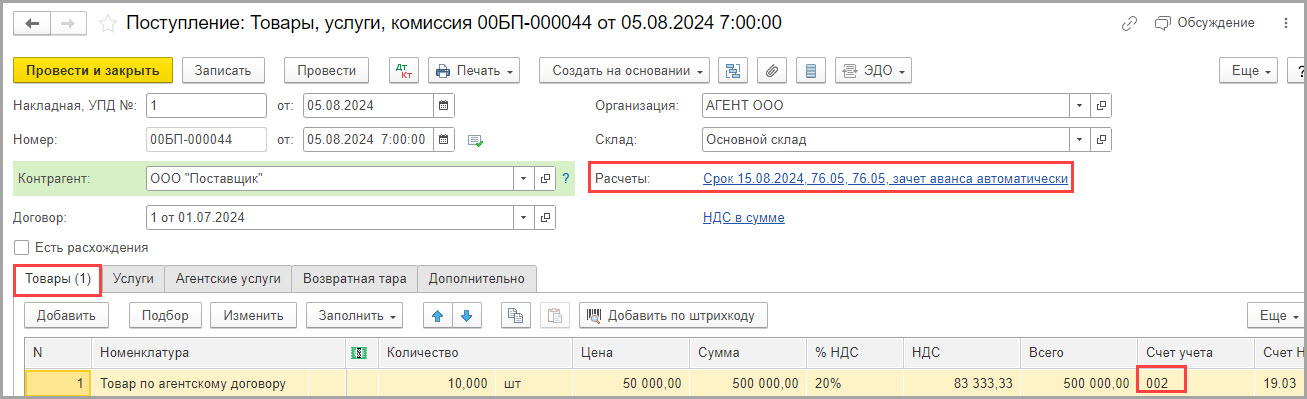
Task: Open attached files paperclip icon
Action: (x=772, y=71)
